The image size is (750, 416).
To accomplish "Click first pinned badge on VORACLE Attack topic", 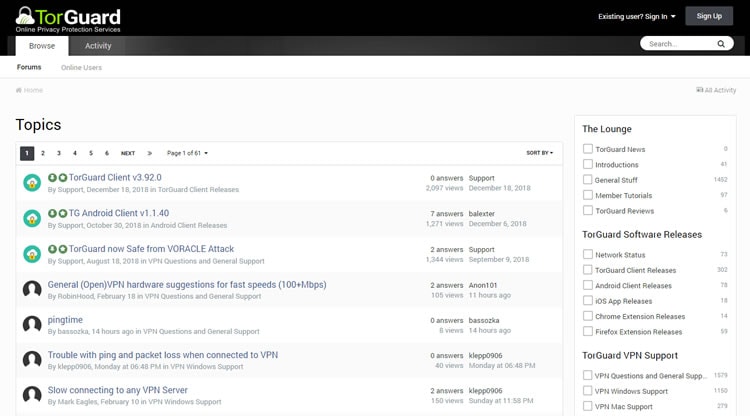I will click(x=52, y=249).
